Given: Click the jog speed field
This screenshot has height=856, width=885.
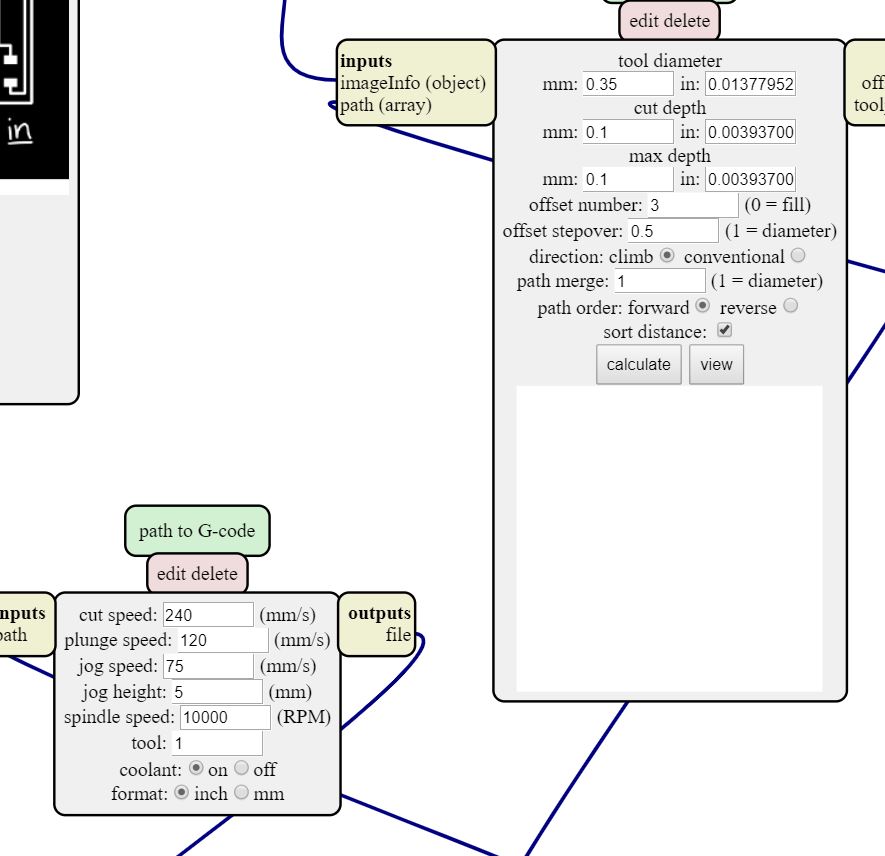Looking at the screenshot, I should (208, 666).
